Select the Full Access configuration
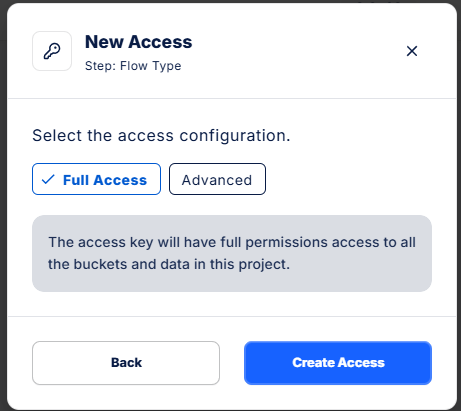 pos(96,179)
